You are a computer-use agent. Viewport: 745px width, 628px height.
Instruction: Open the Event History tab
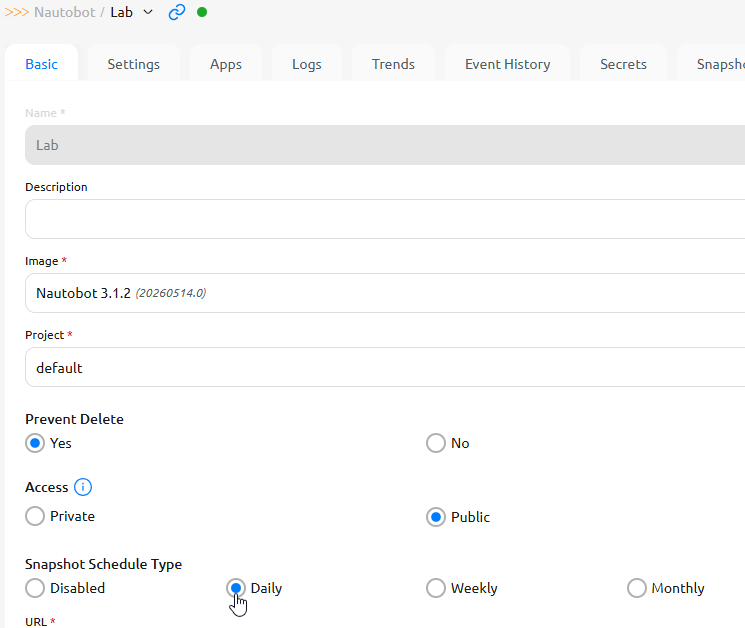click(x=507, y=64)
